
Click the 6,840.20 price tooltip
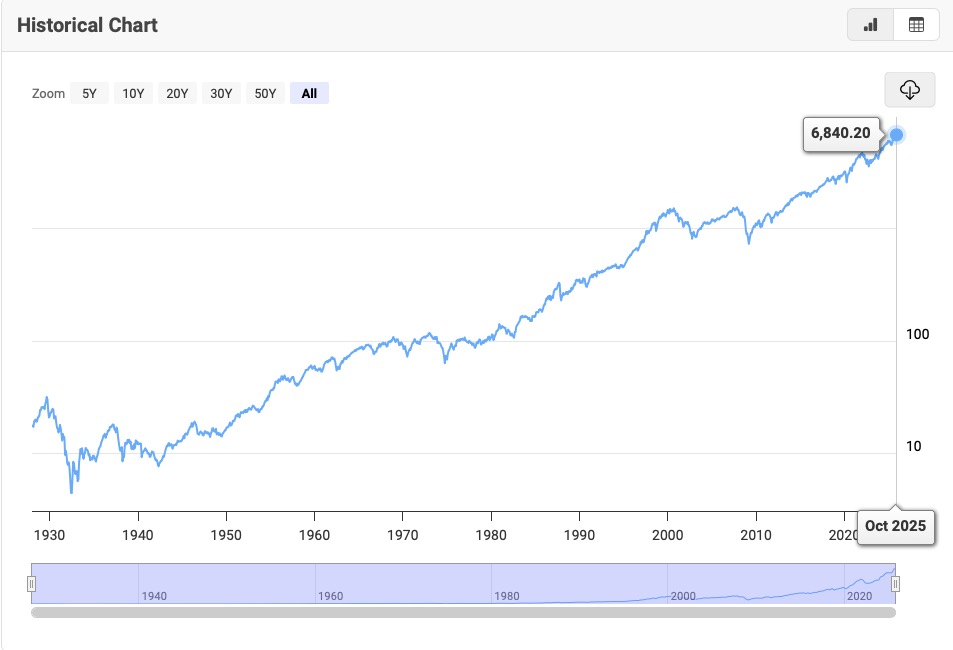(x=840, y=133)
